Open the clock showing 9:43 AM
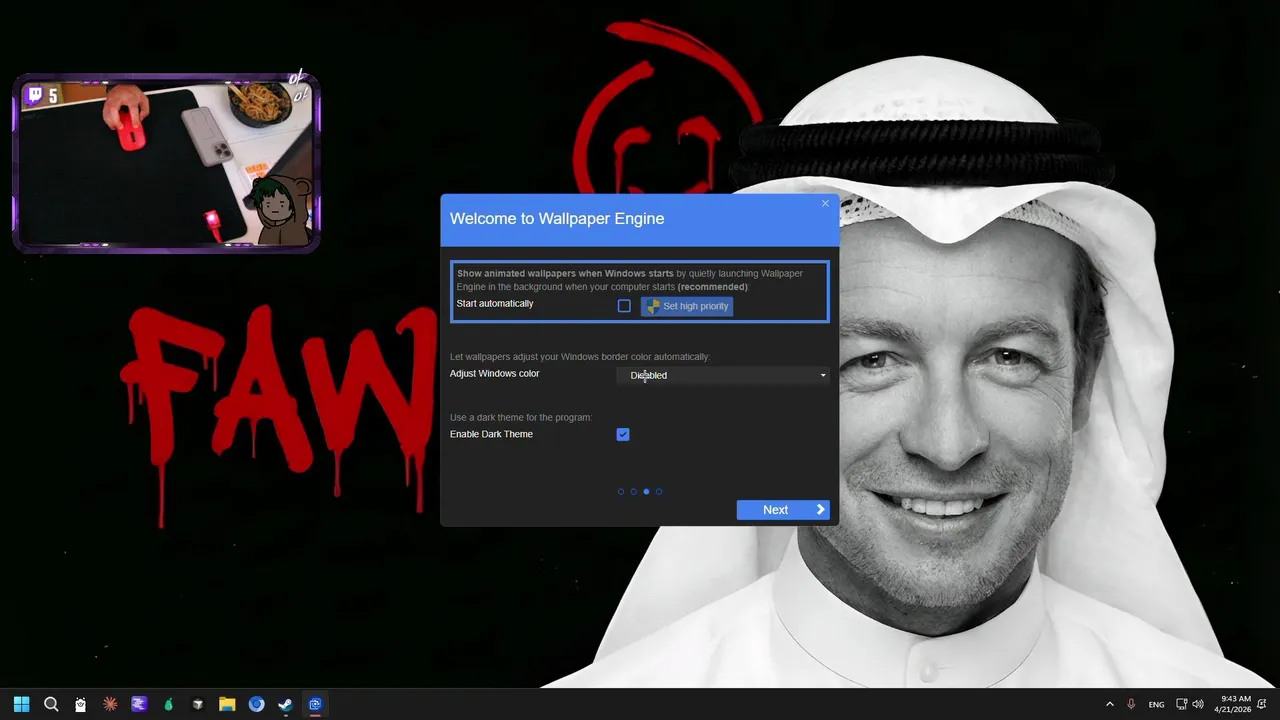 pos(1233,704)
